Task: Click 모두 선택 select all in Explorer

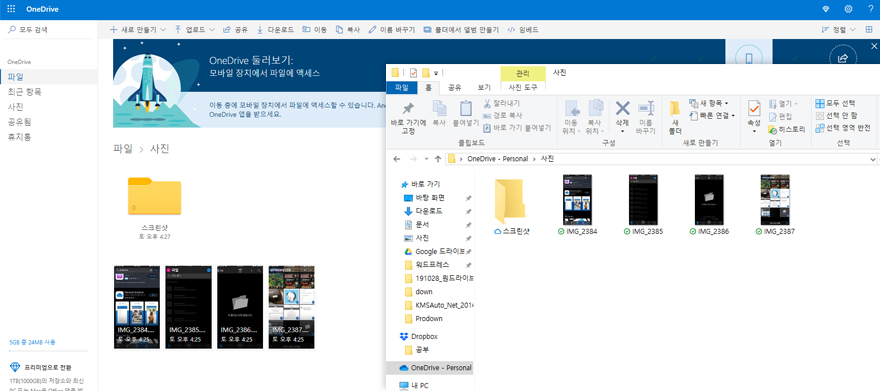Action: point(835,103)
